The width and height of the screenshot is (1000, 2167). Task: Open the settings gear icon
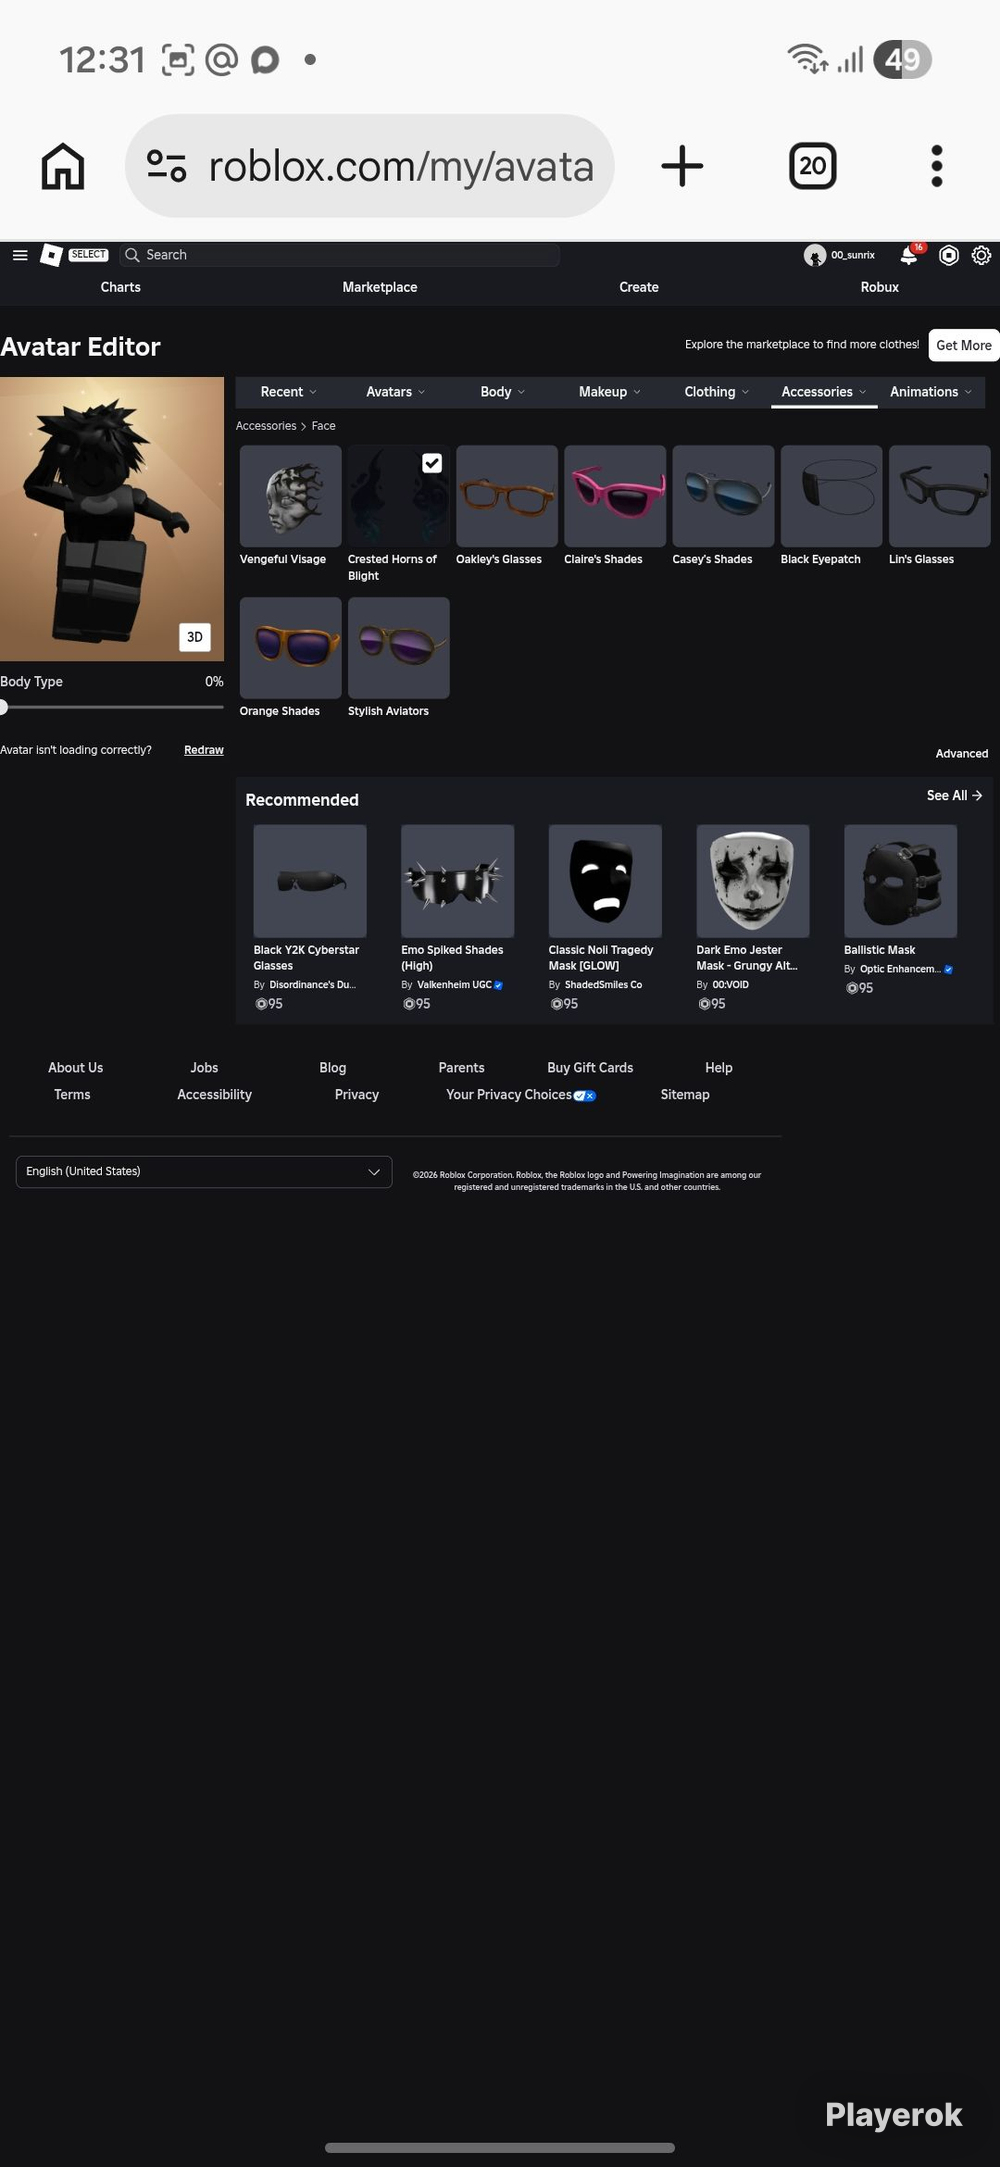point(982,255)
